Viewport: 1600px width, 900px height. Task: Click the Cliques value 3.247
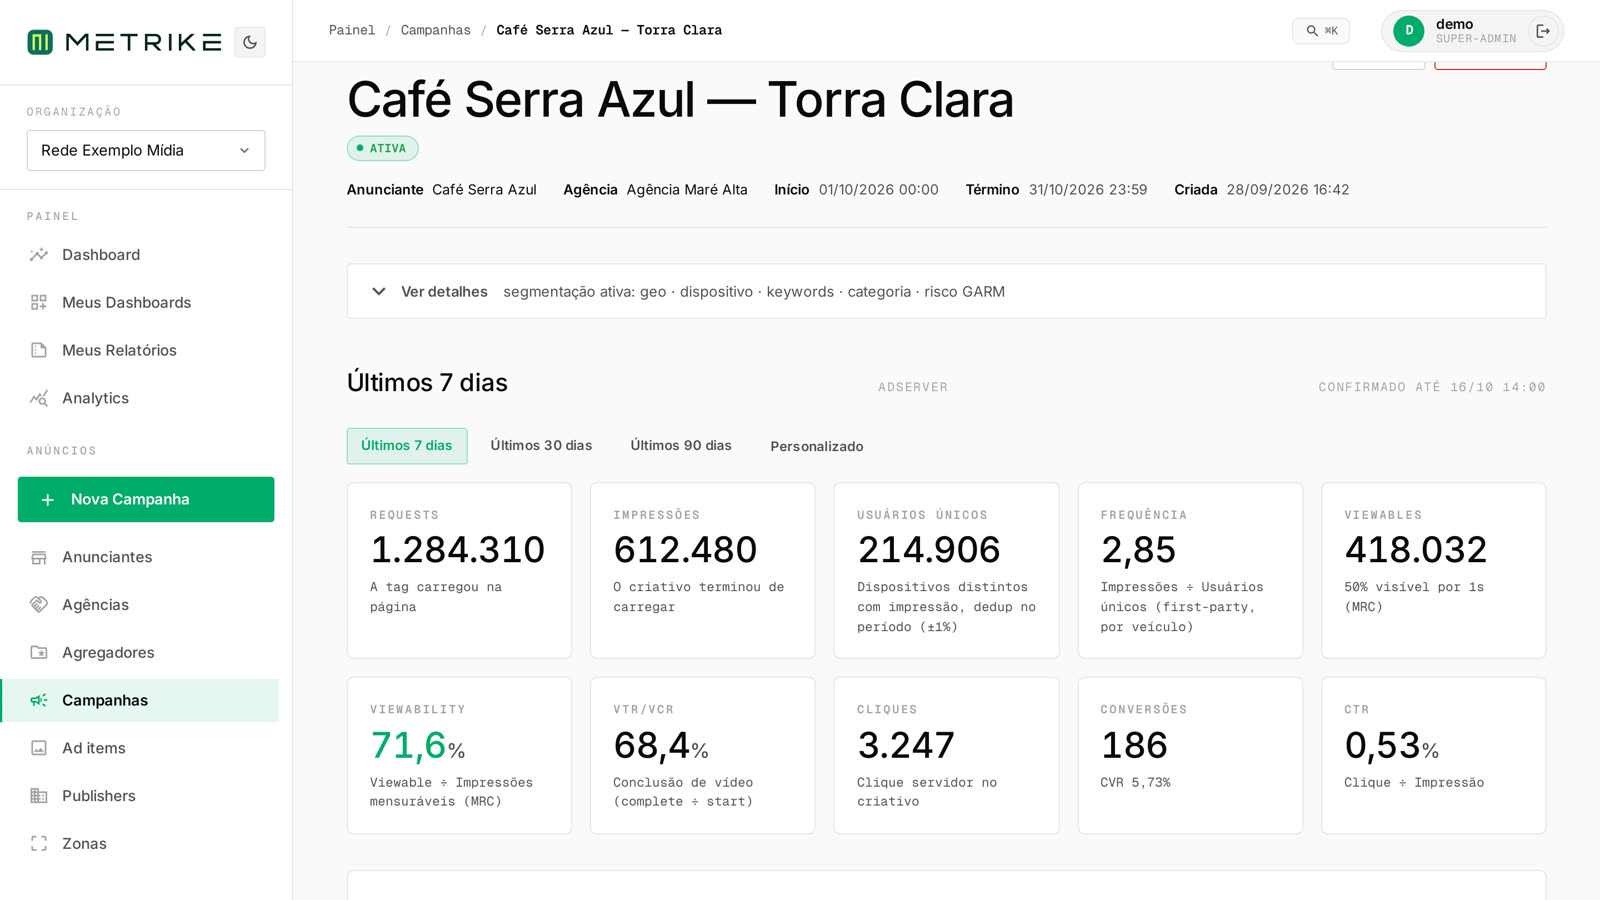pos(906,746)
